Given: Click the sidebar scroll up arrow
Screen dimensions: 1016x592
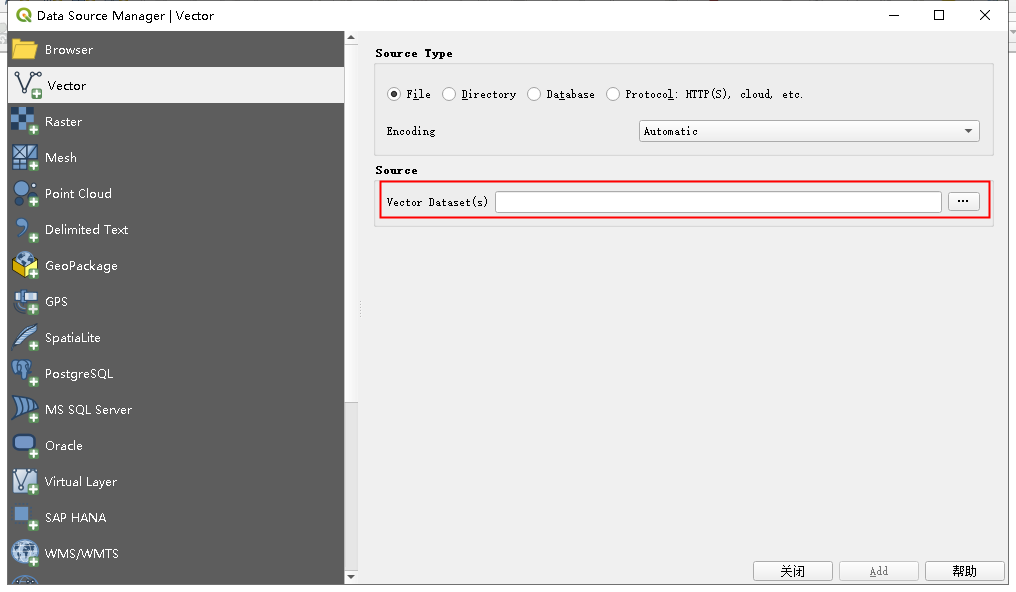Looking at the screenshot, I should click(351, 38).
